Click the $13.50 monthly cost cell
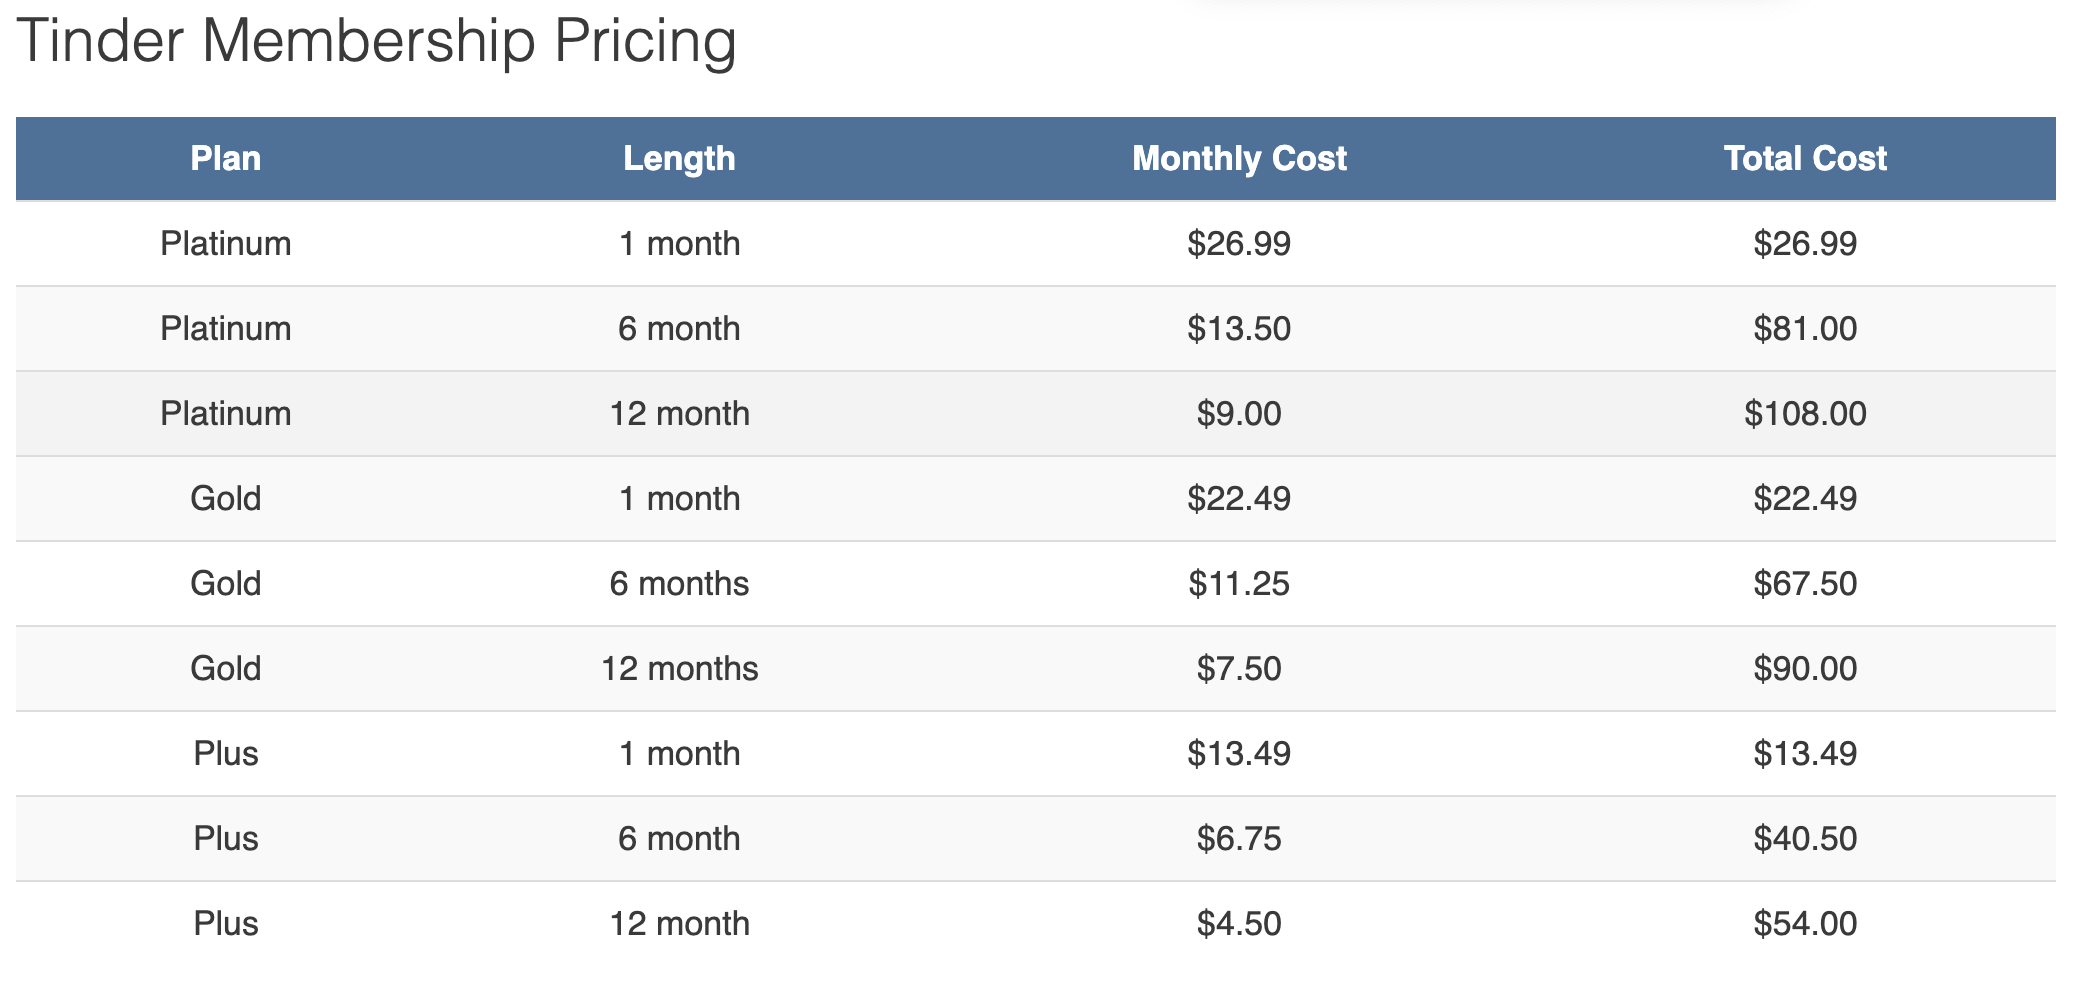The width and height of the screenshot is (2088, 1008). coord(1239,329)
